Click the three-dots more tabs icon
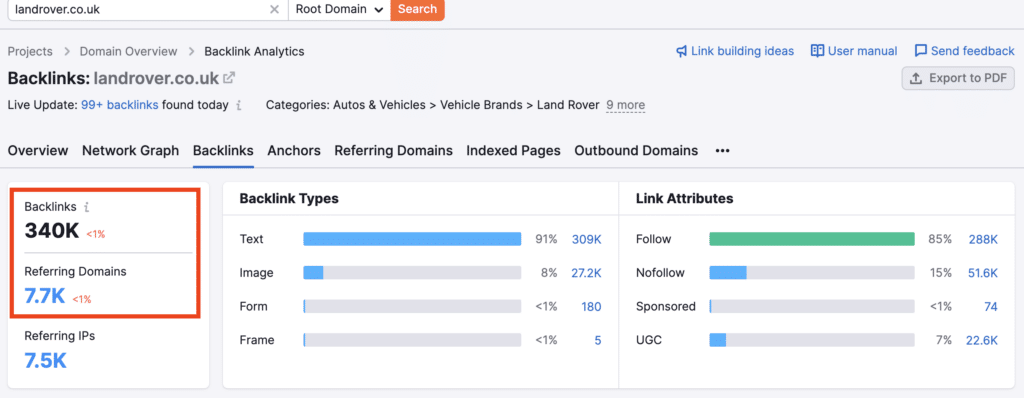Image resolution: width=1024 pixels, height=398 pixels. click(722, 151)
